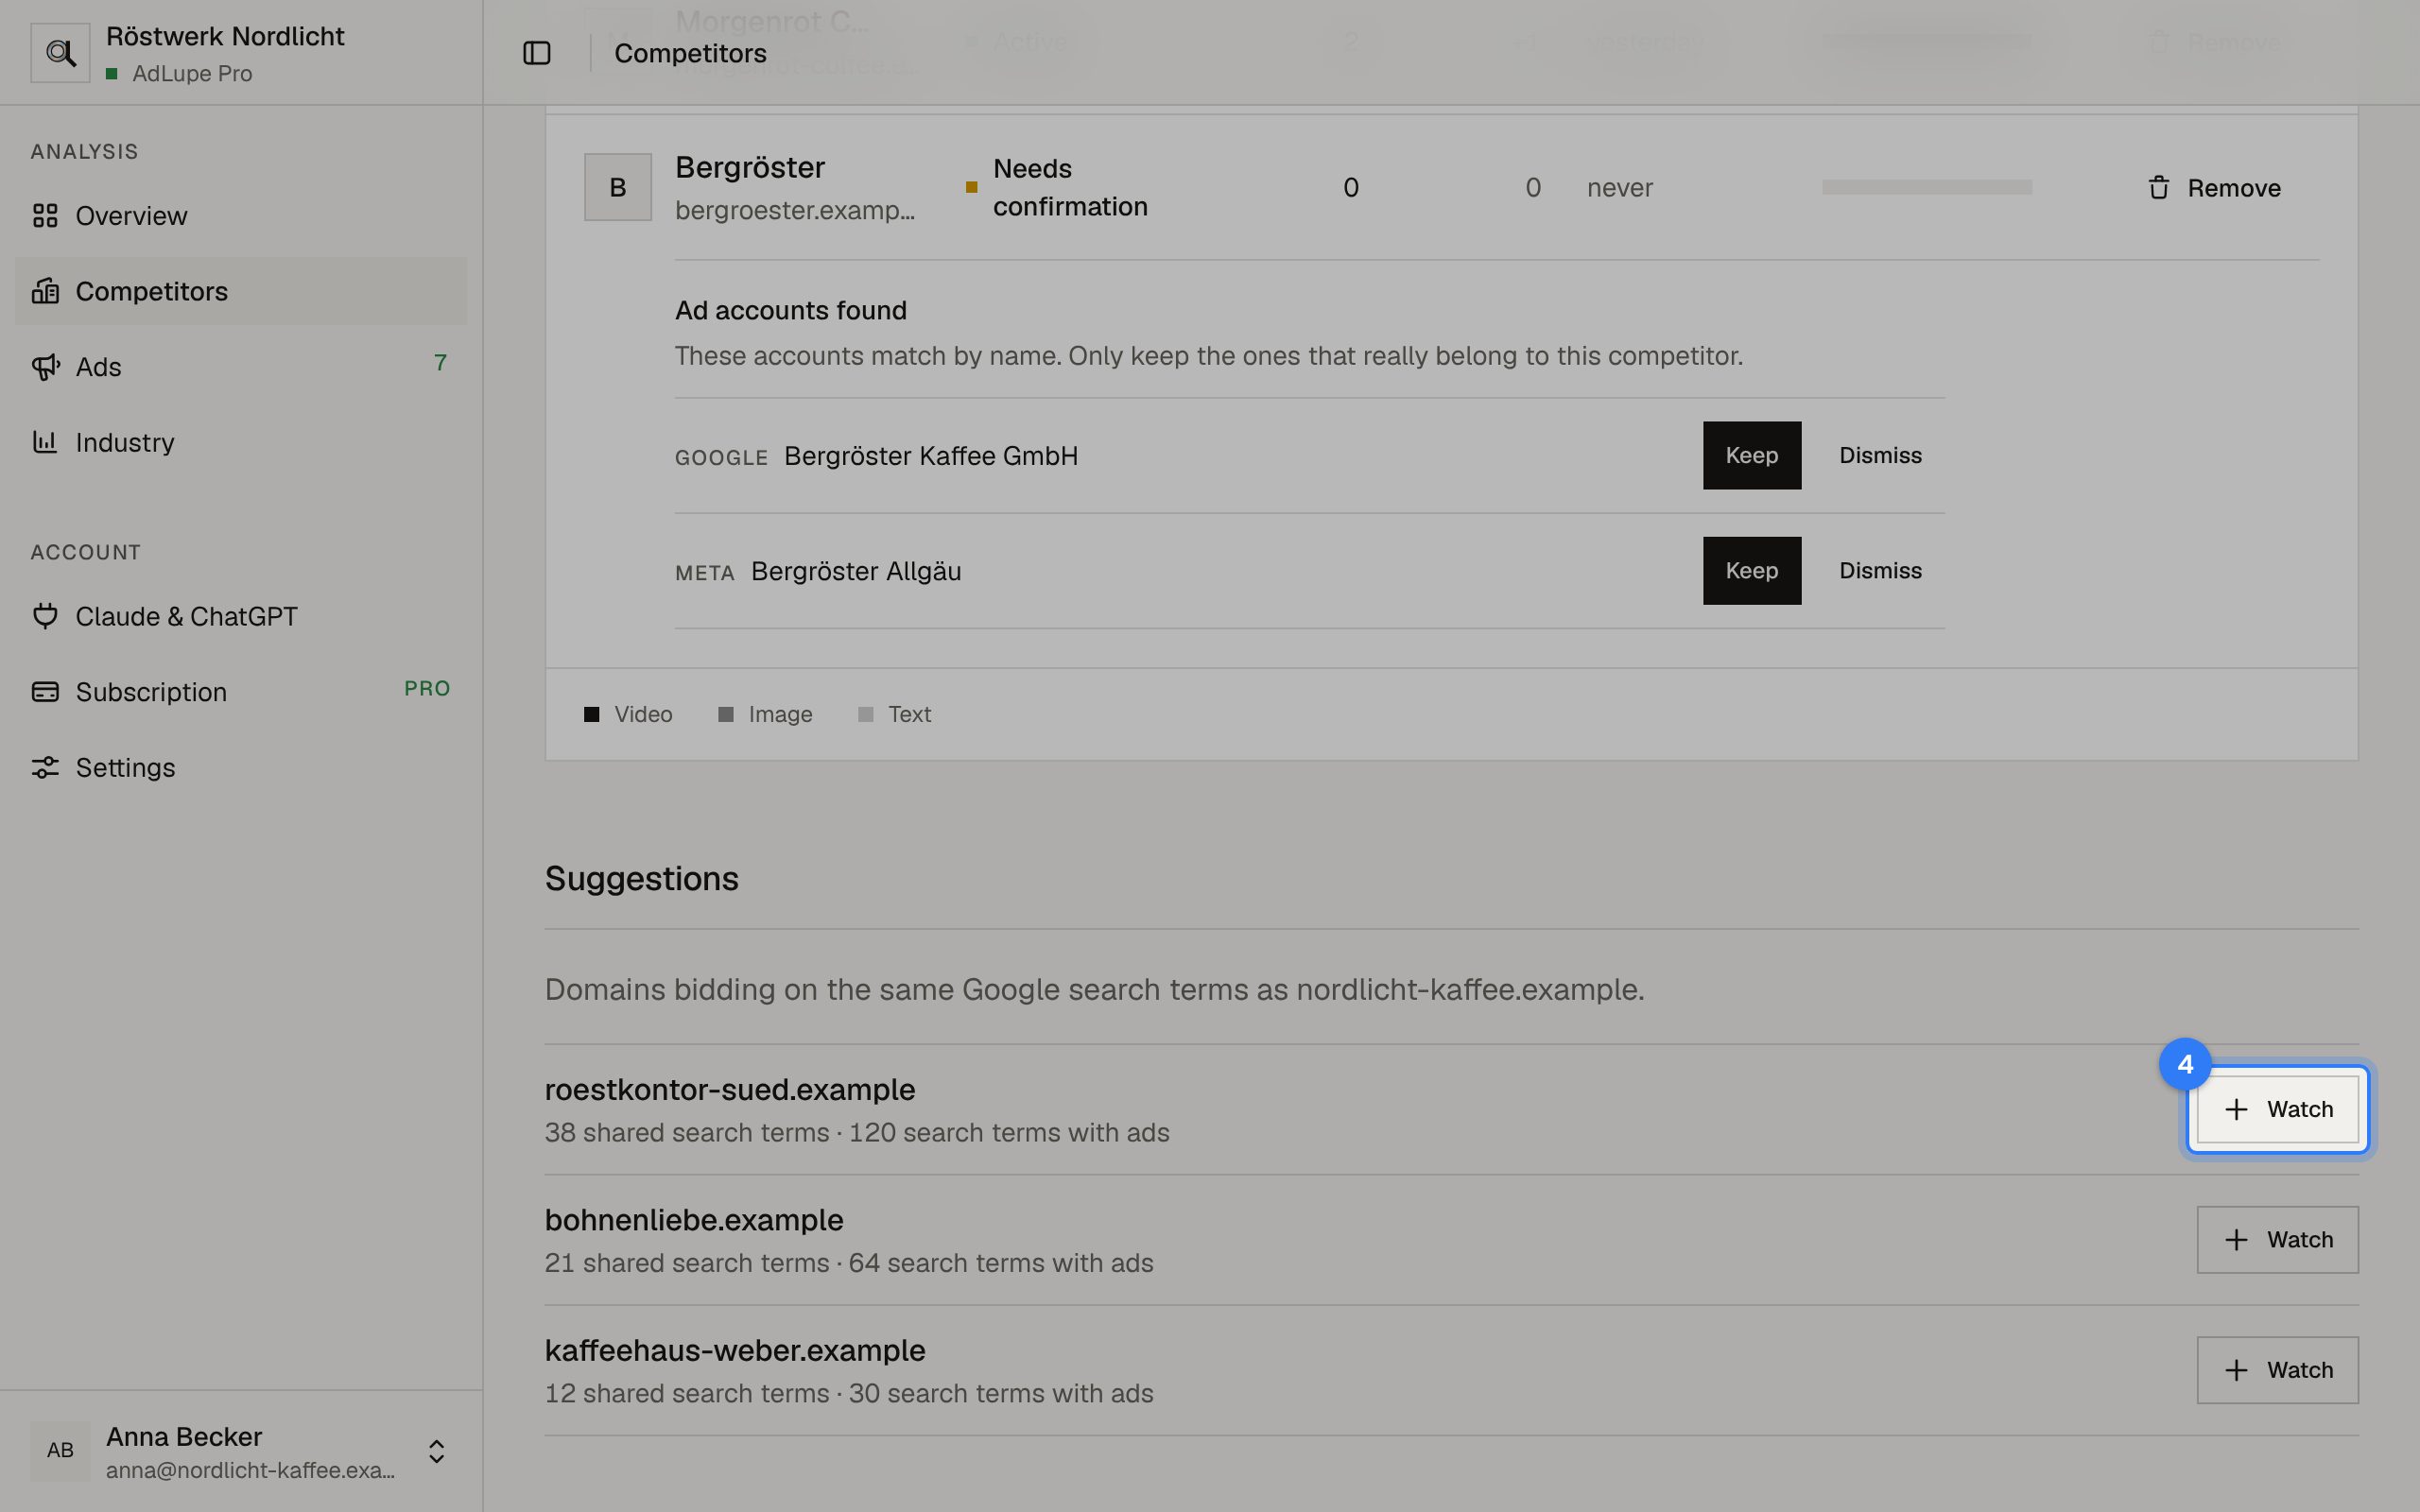
Task: Click the plus icon for kaffeehaus-weber.example
Action: (2236, 1370)
